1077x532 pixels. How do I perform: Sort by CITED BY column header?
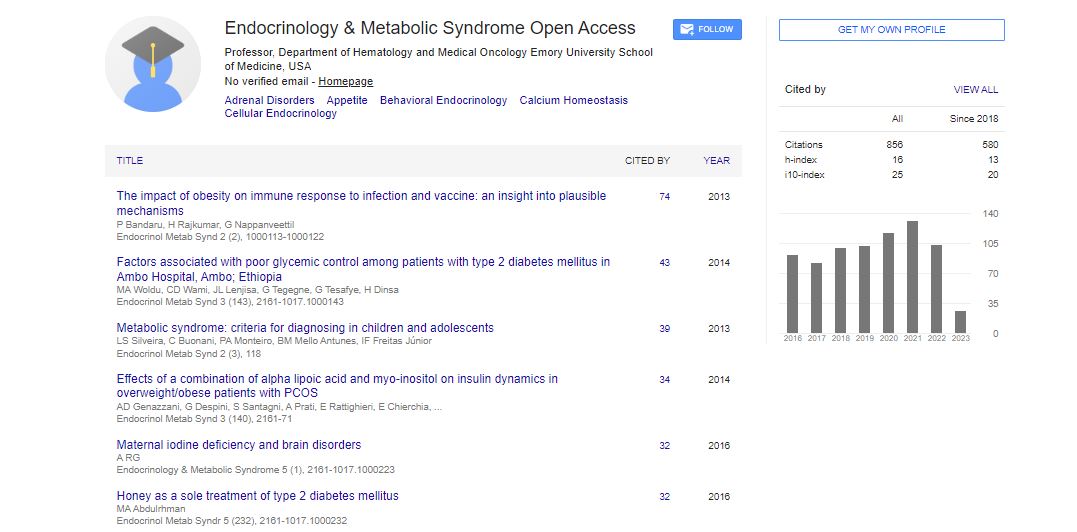647,160
